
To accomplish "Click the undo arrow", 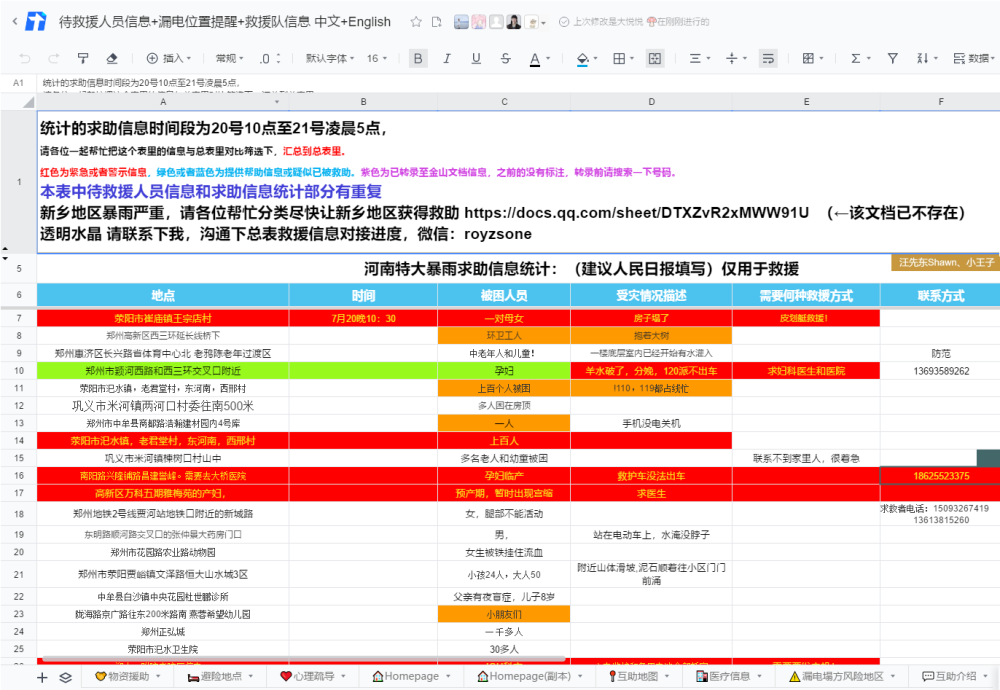I will click(25, 58).
